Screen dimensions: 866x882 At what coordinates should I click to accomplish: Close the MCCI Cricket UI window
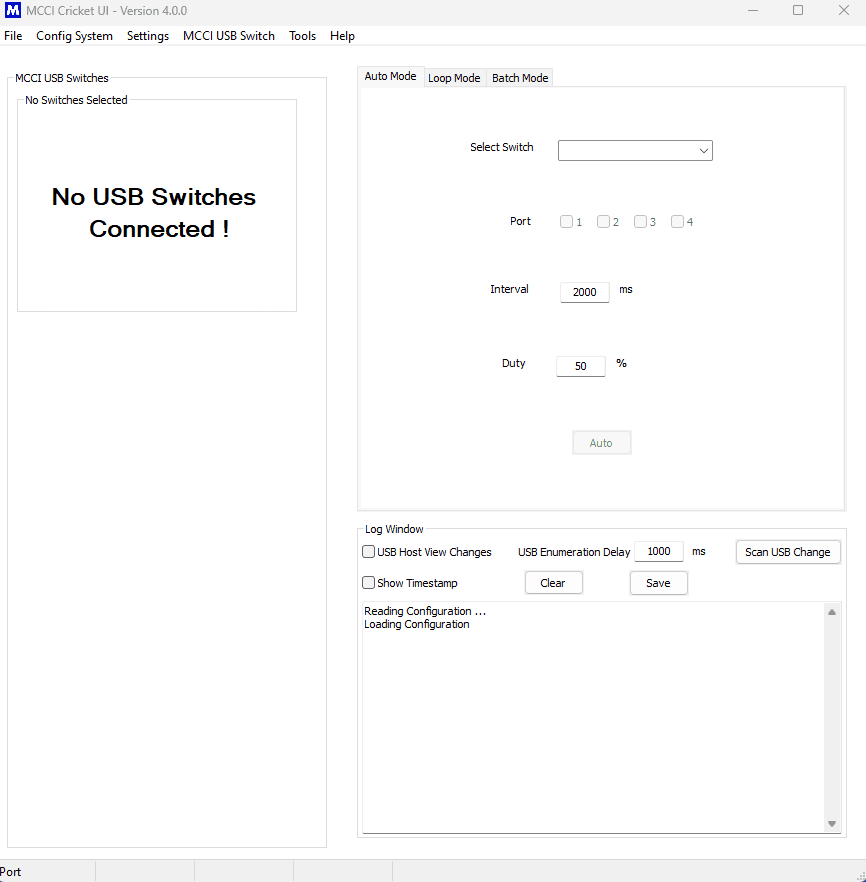844,10
